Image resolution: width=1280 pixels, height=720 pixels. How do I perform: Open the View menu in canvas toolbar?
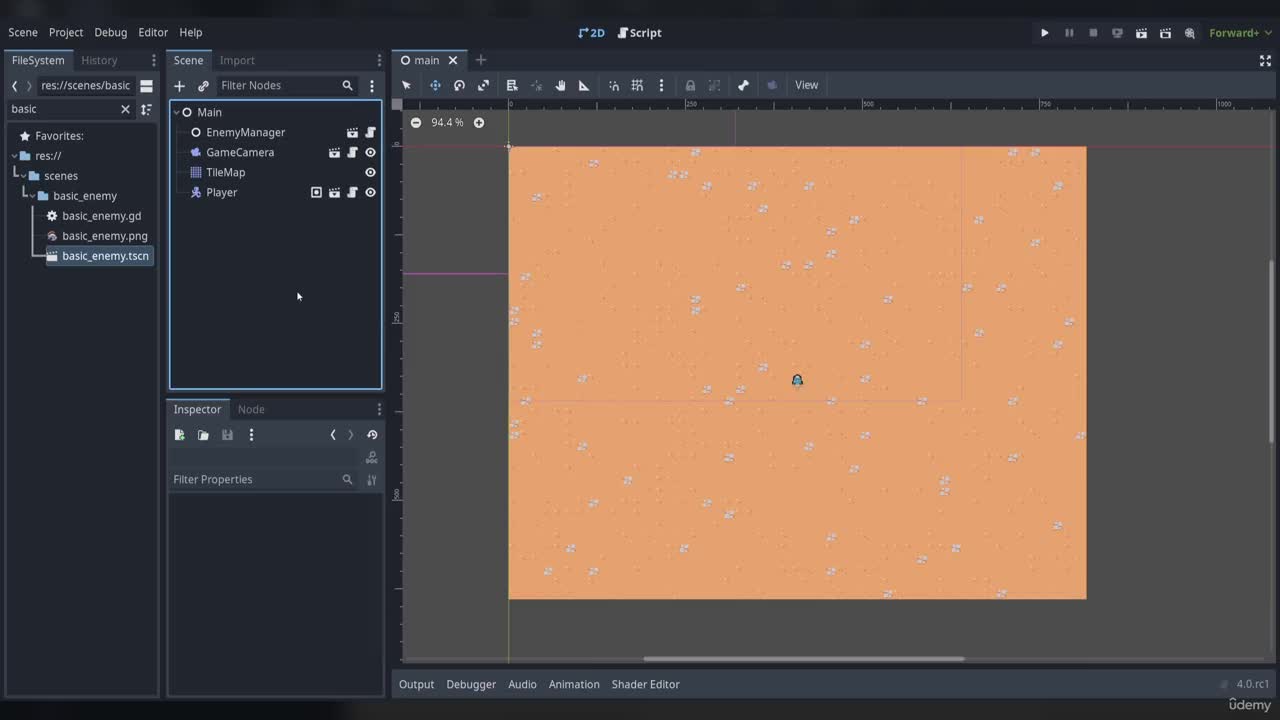[806, 85]
